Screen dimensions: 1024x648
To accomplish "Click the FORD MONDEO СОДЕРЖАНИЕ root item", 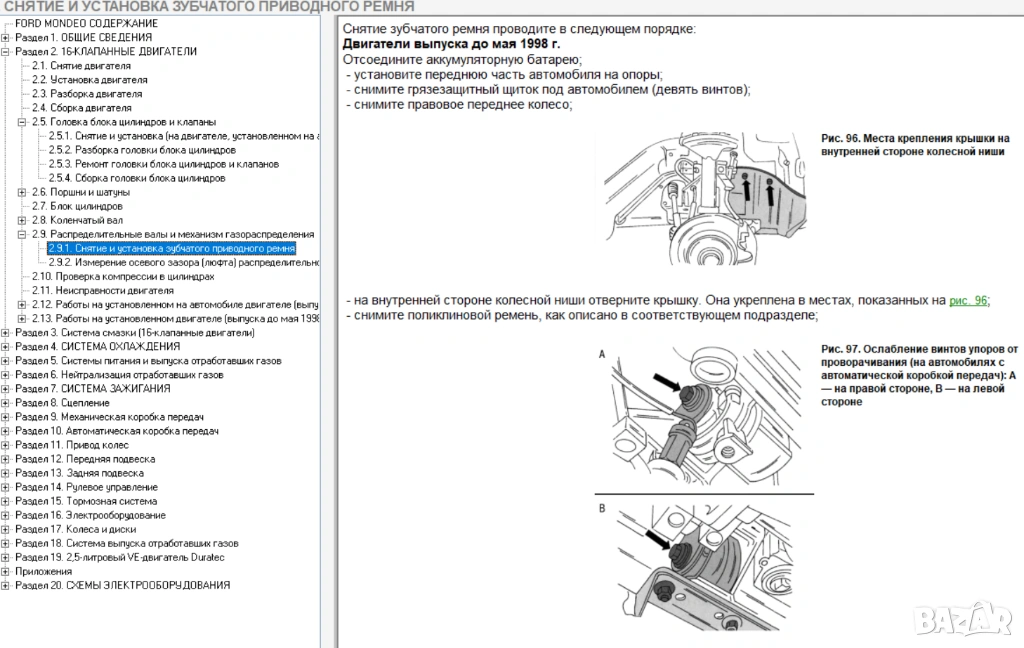I will (x=85, y=23).
